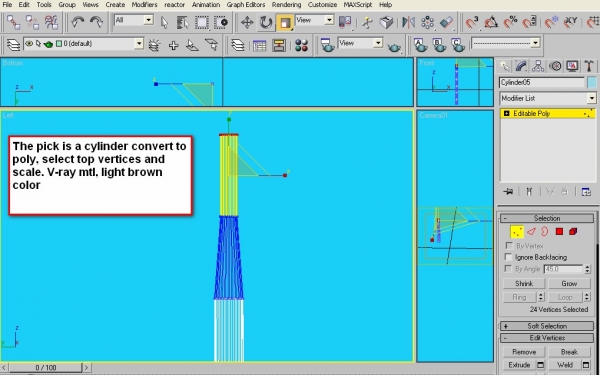Screen dimensions: 600x375
Task: Check the Ignore Backfacing checkbox
Action: click(x=509, y=257)
